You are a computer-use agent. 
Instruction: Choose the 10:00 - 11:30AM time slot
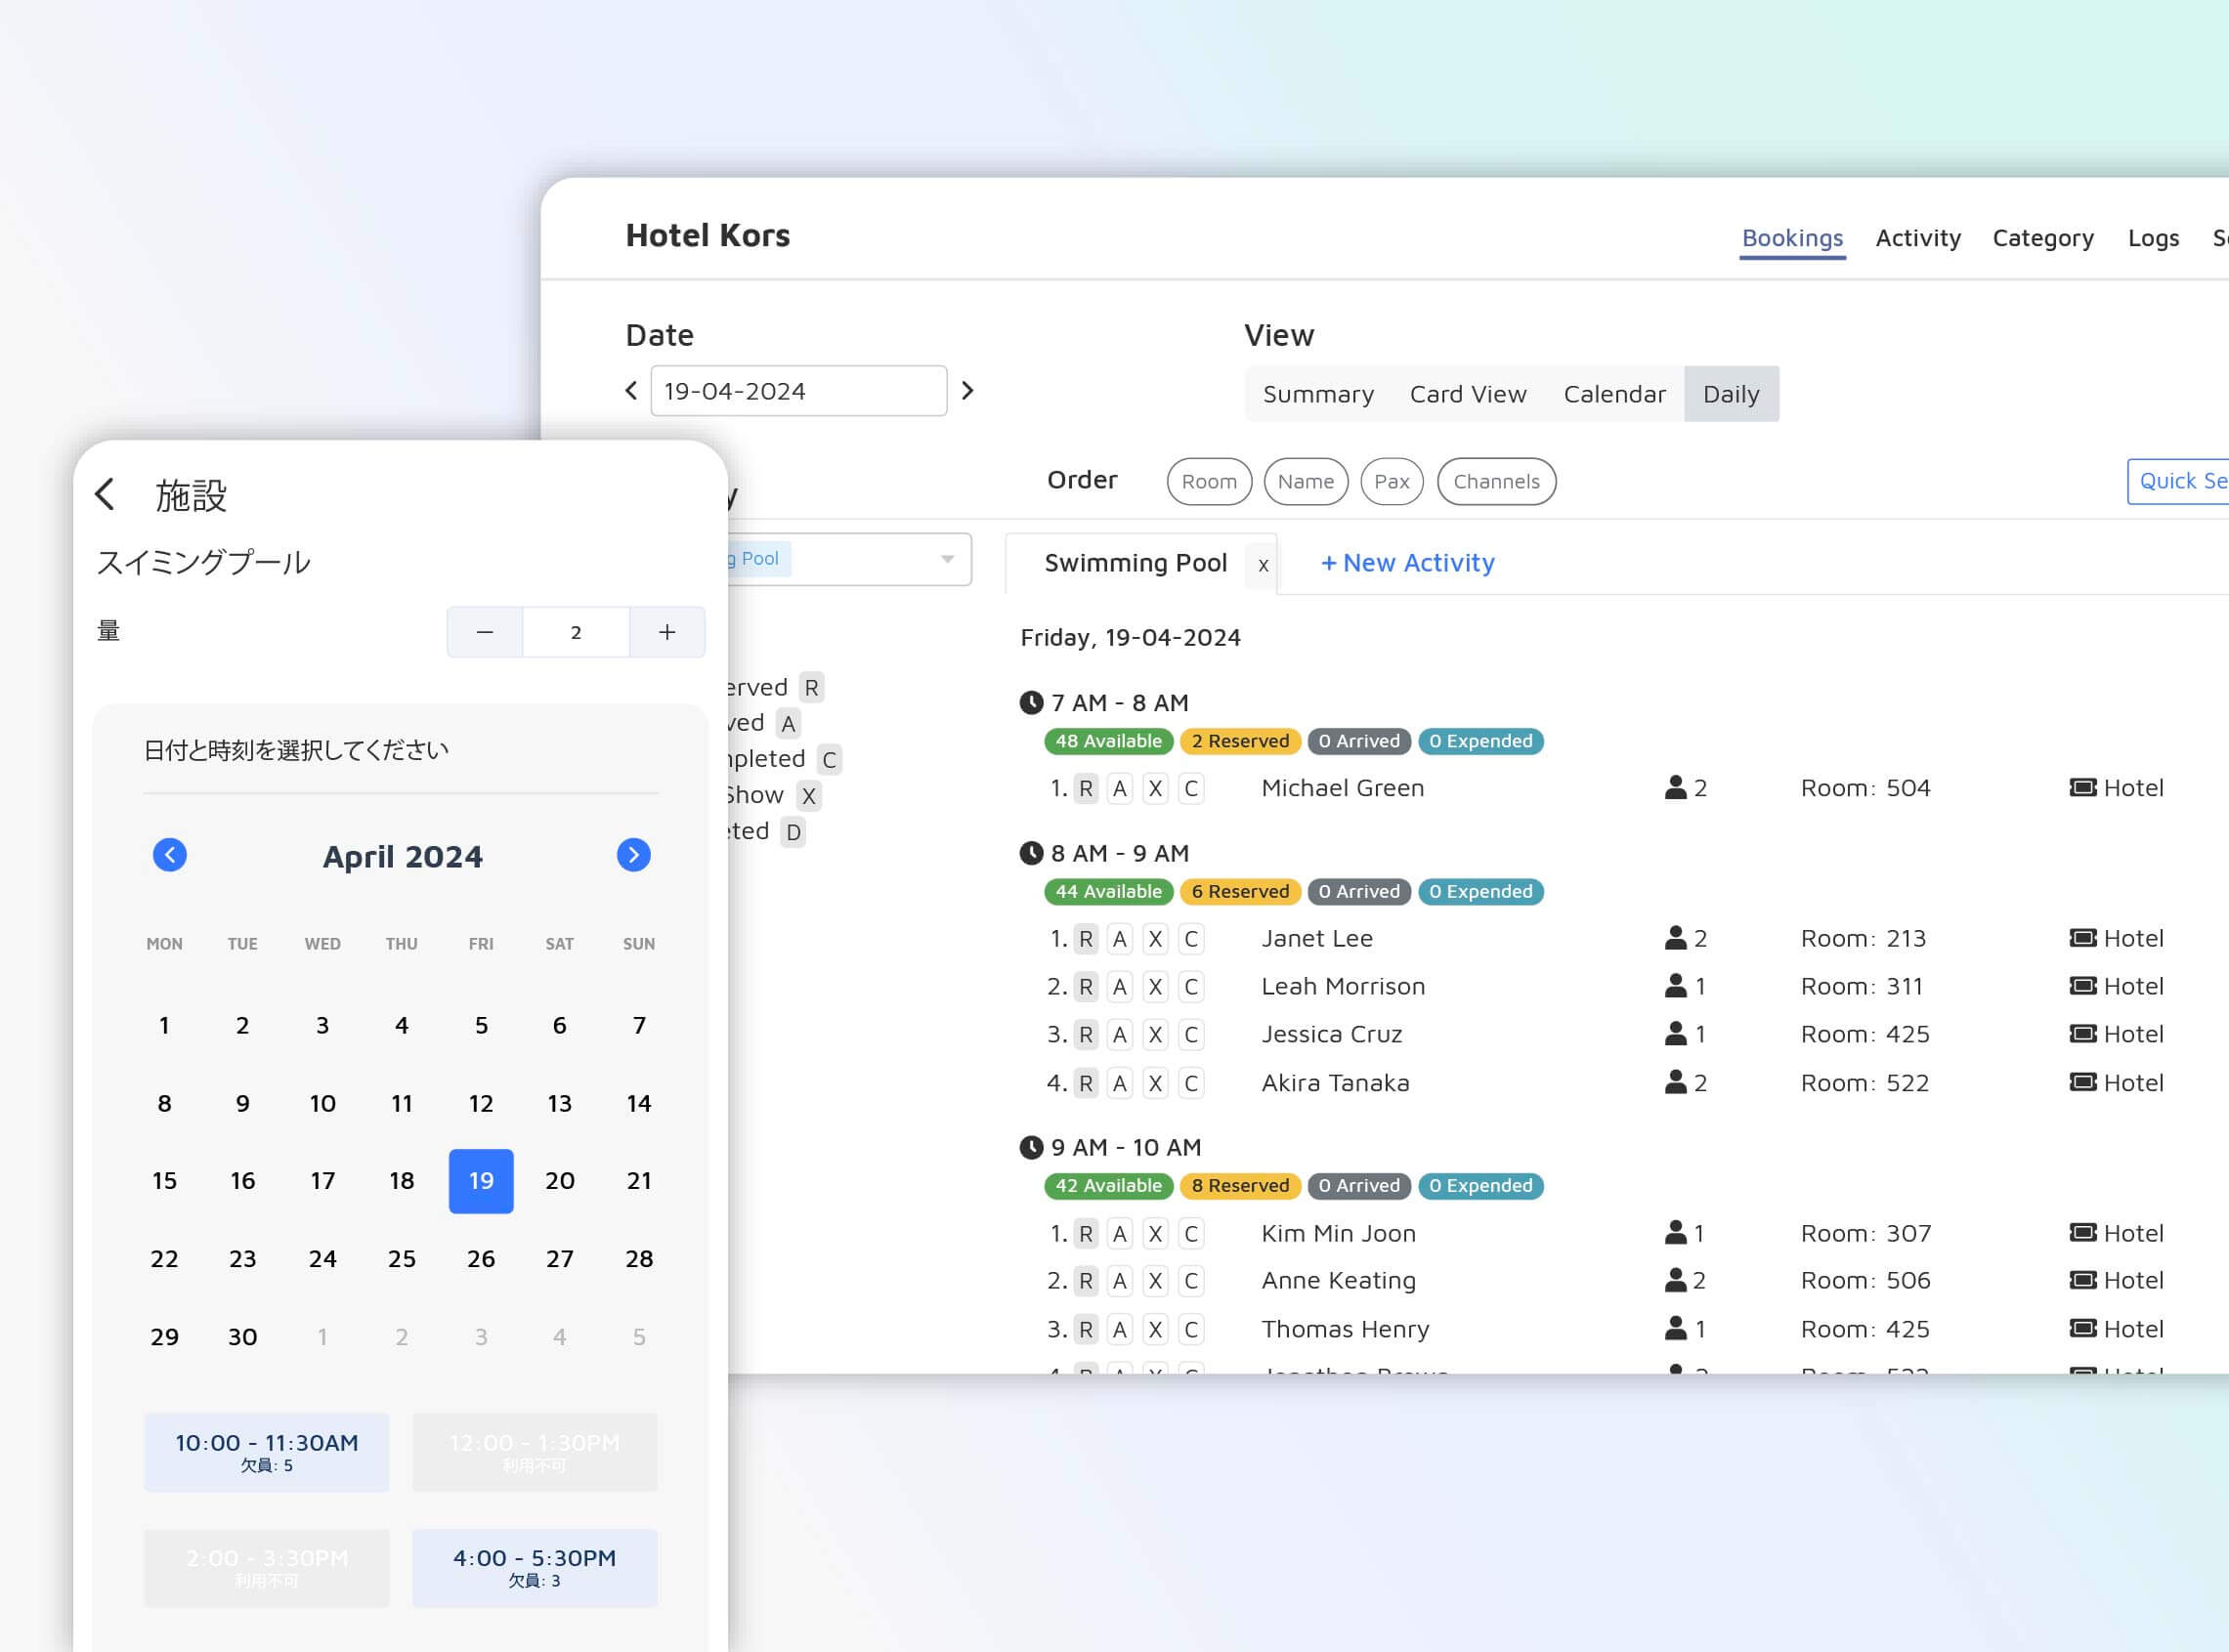267,1452
